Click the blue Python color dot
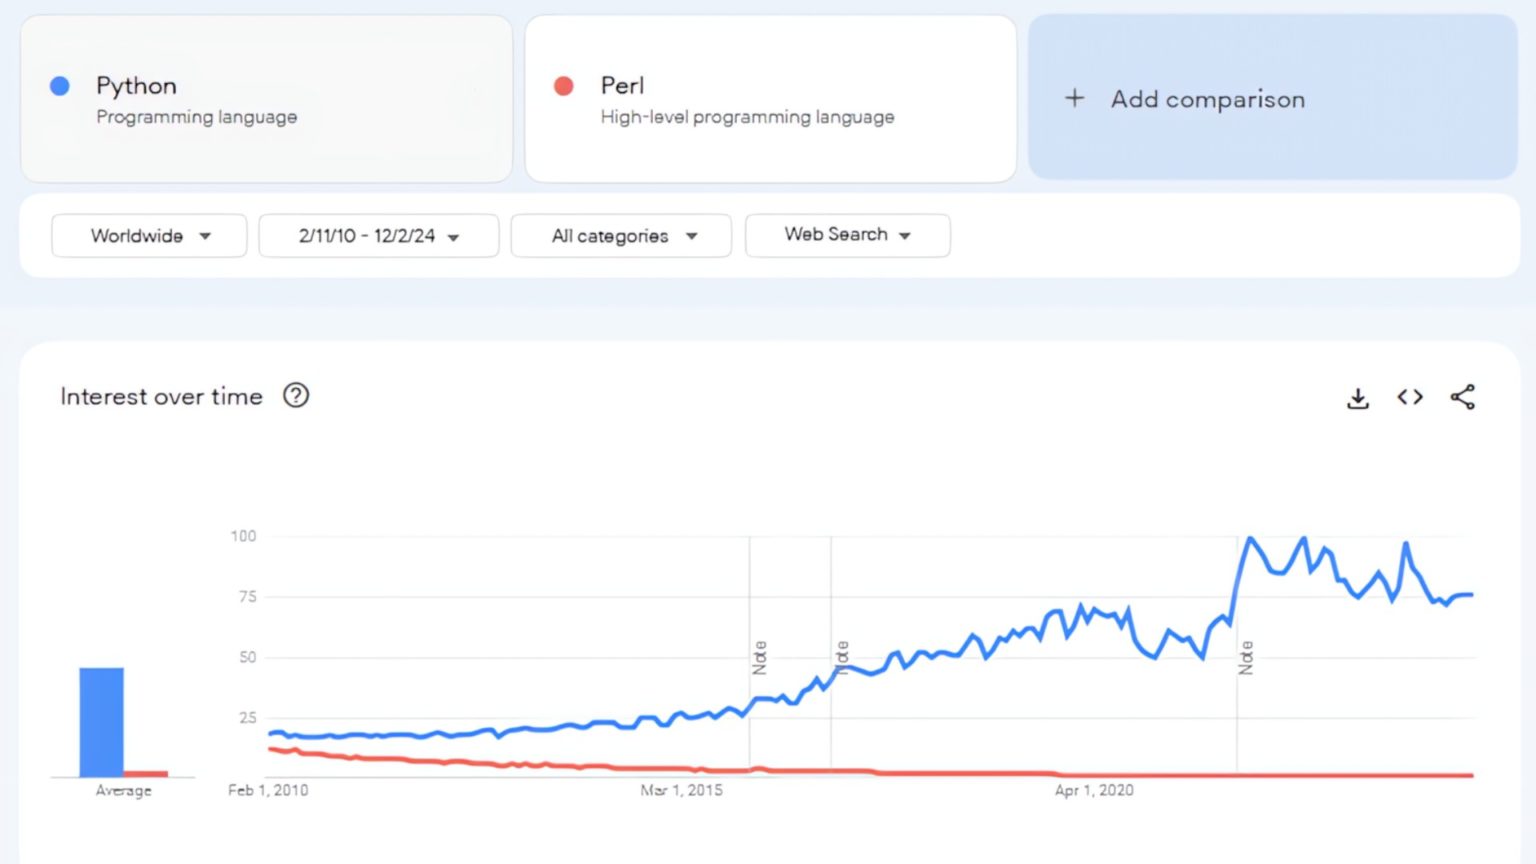Image resolution: width=1536 pixels, height=864 pixels. (60, 86)
